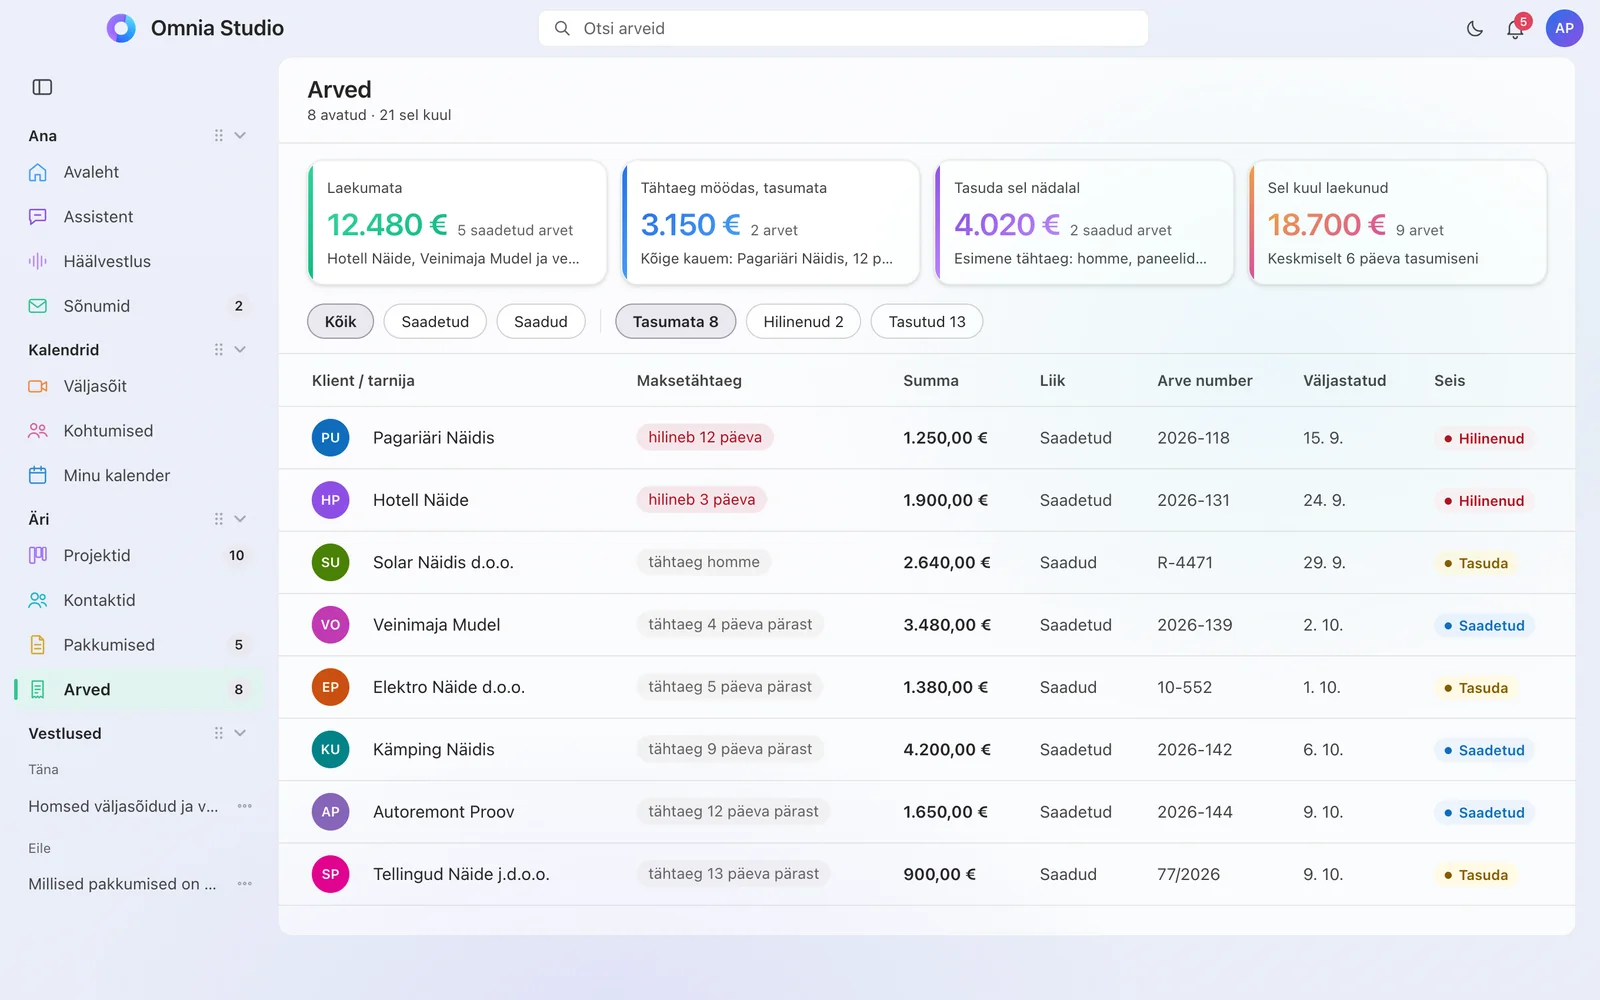
Task: Sort by Summa column header
Action: [x=930, y=381]
